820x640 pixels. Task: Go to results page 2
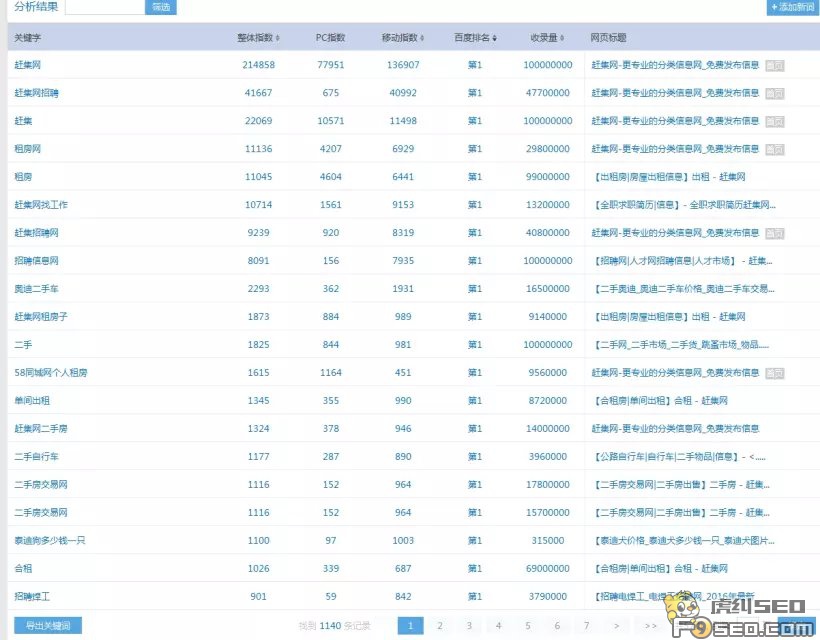pyautogui.click(x=440, y=624)
